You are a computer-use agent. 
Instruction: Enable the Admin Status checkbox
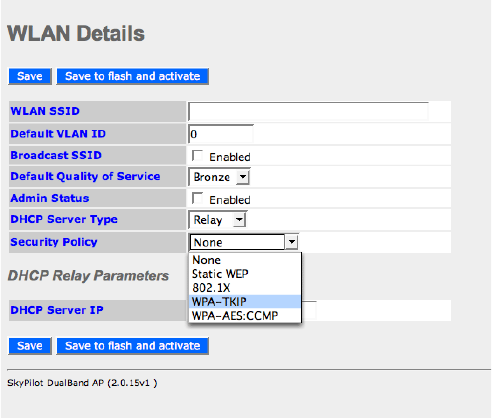click(197, 198)
